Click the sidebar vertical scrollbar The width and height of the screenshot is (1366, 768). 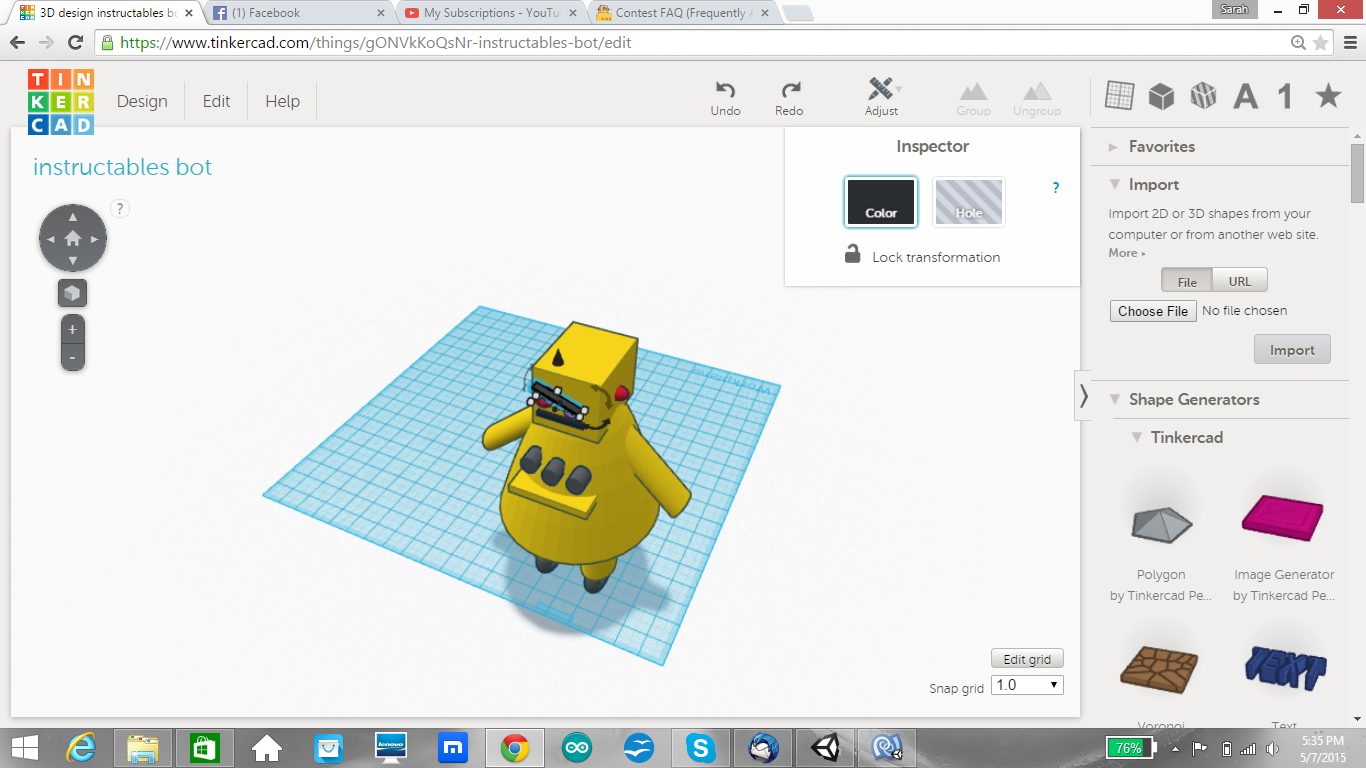[x=1357, y=172]
